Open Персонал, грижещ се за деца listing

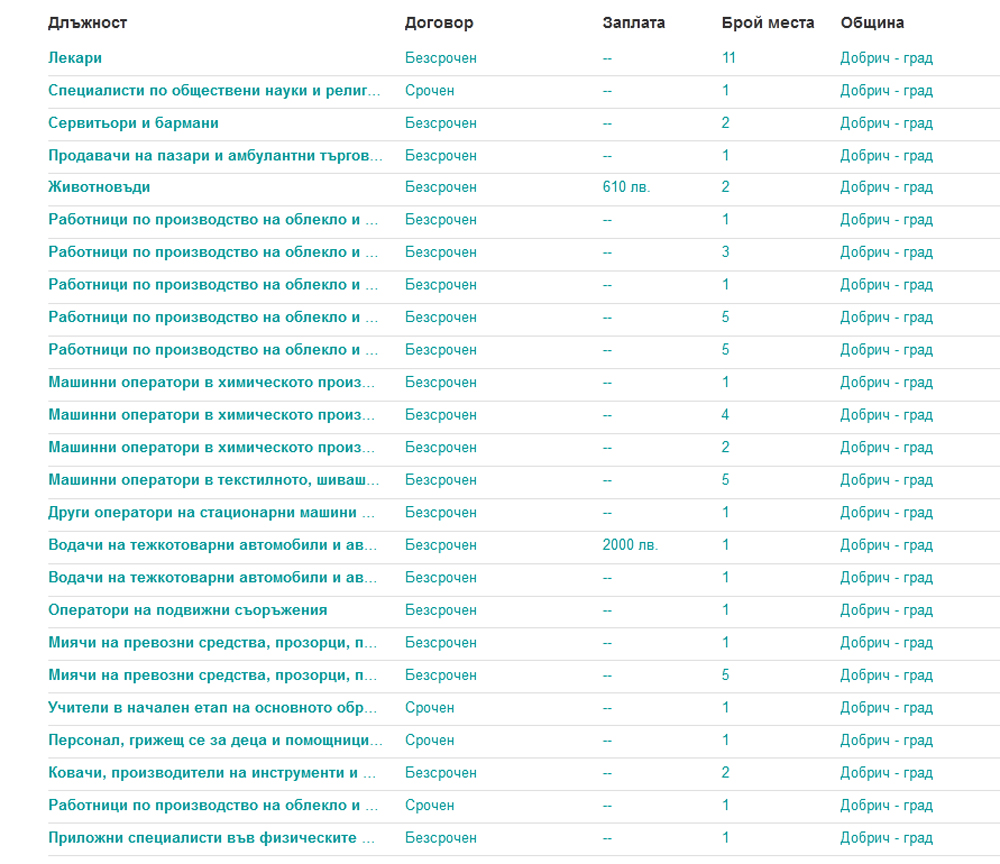tap(214, 741)
